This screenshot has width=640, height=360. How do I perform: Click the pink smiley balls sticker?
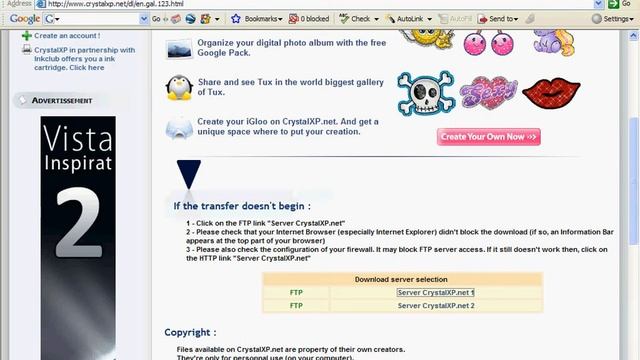tap(489, 42)
